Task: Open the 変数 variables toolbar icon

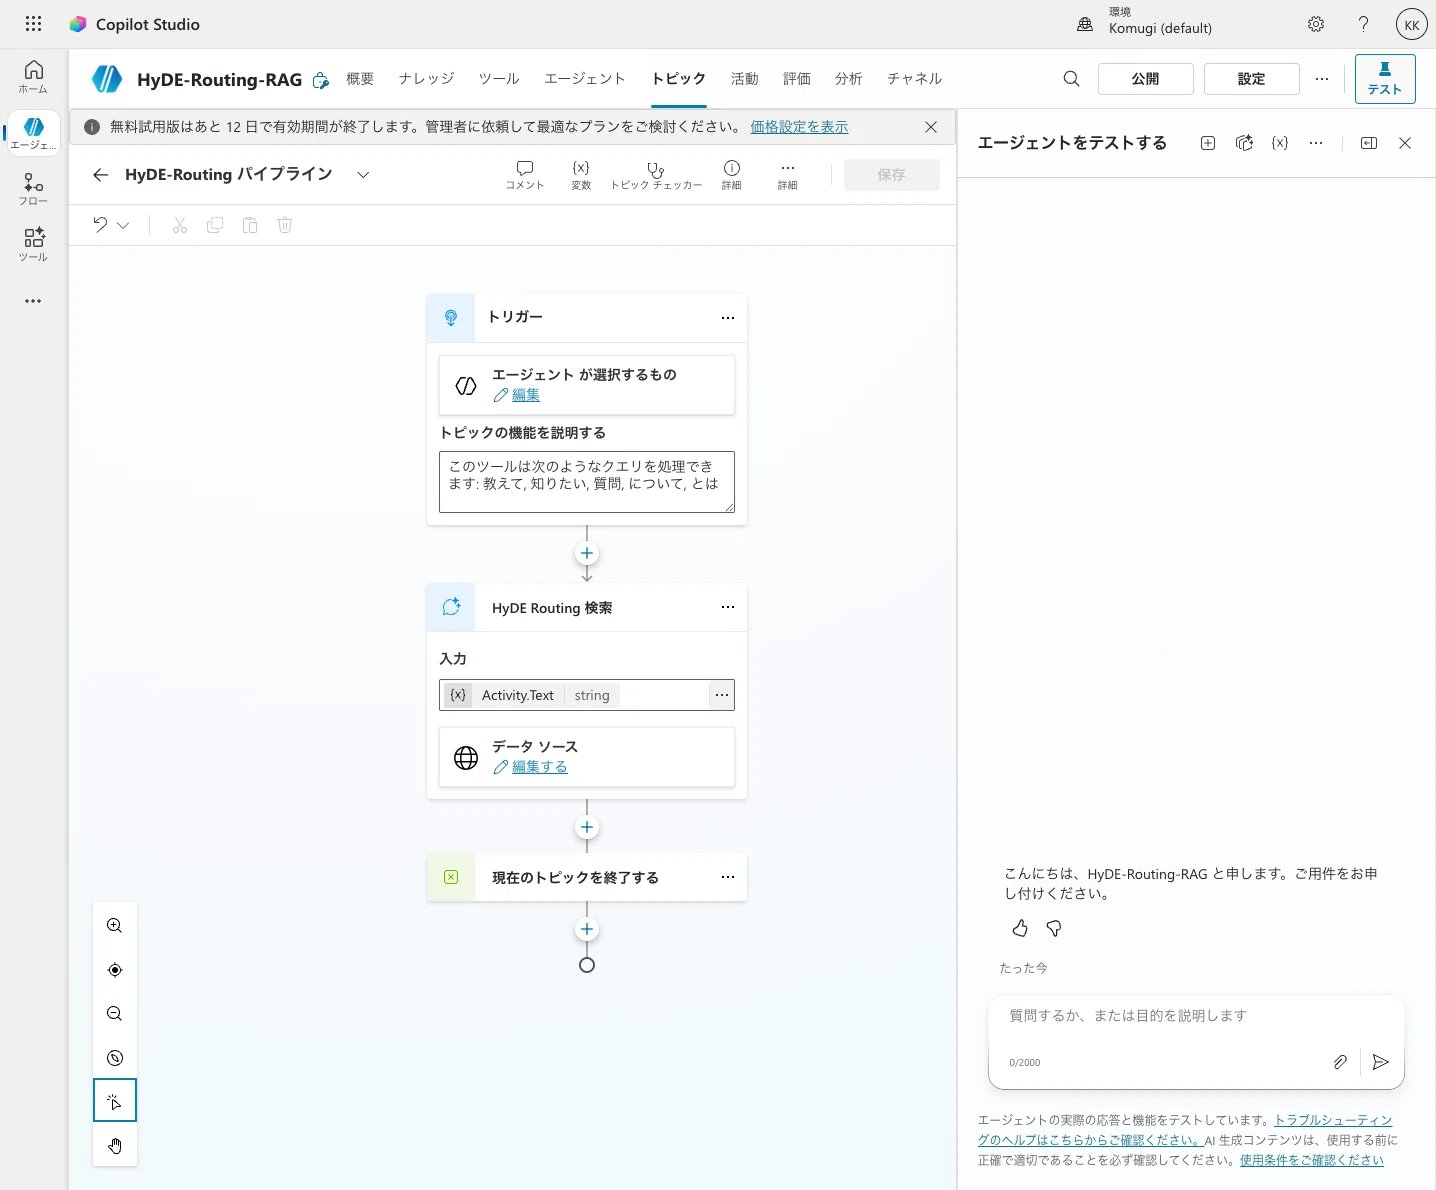Action: [581, 174]
